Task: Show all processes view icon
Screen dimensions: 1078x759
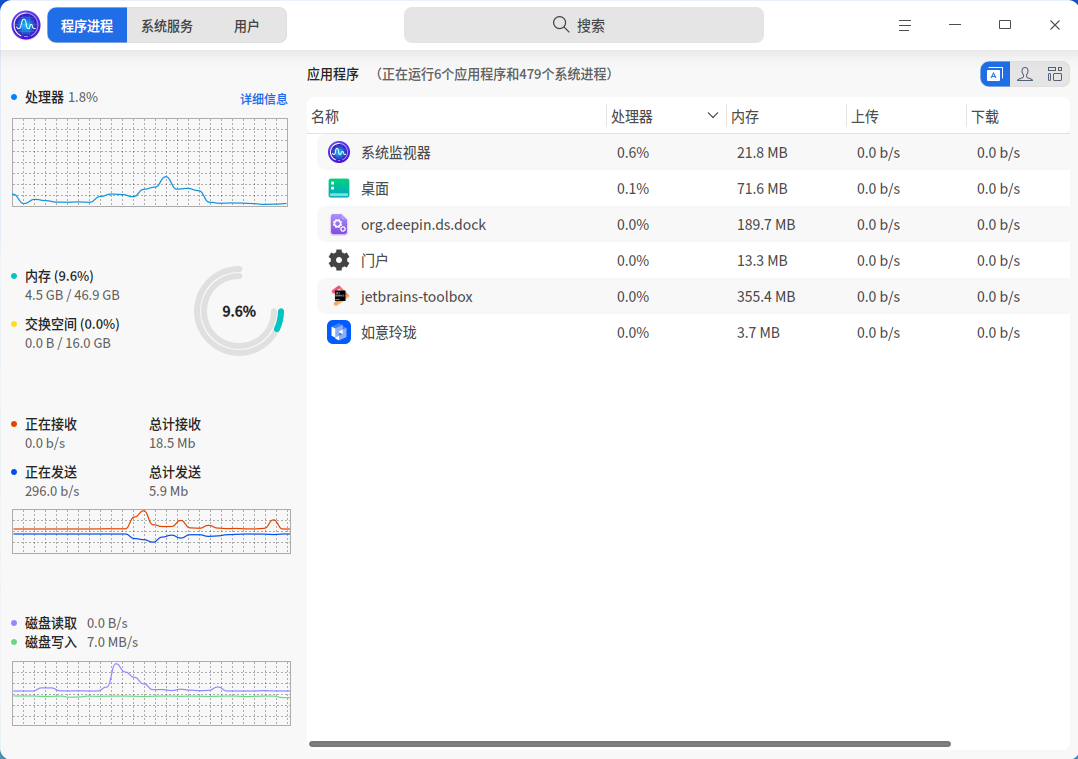Action: pyautogui.click(x=1055, y=74)
